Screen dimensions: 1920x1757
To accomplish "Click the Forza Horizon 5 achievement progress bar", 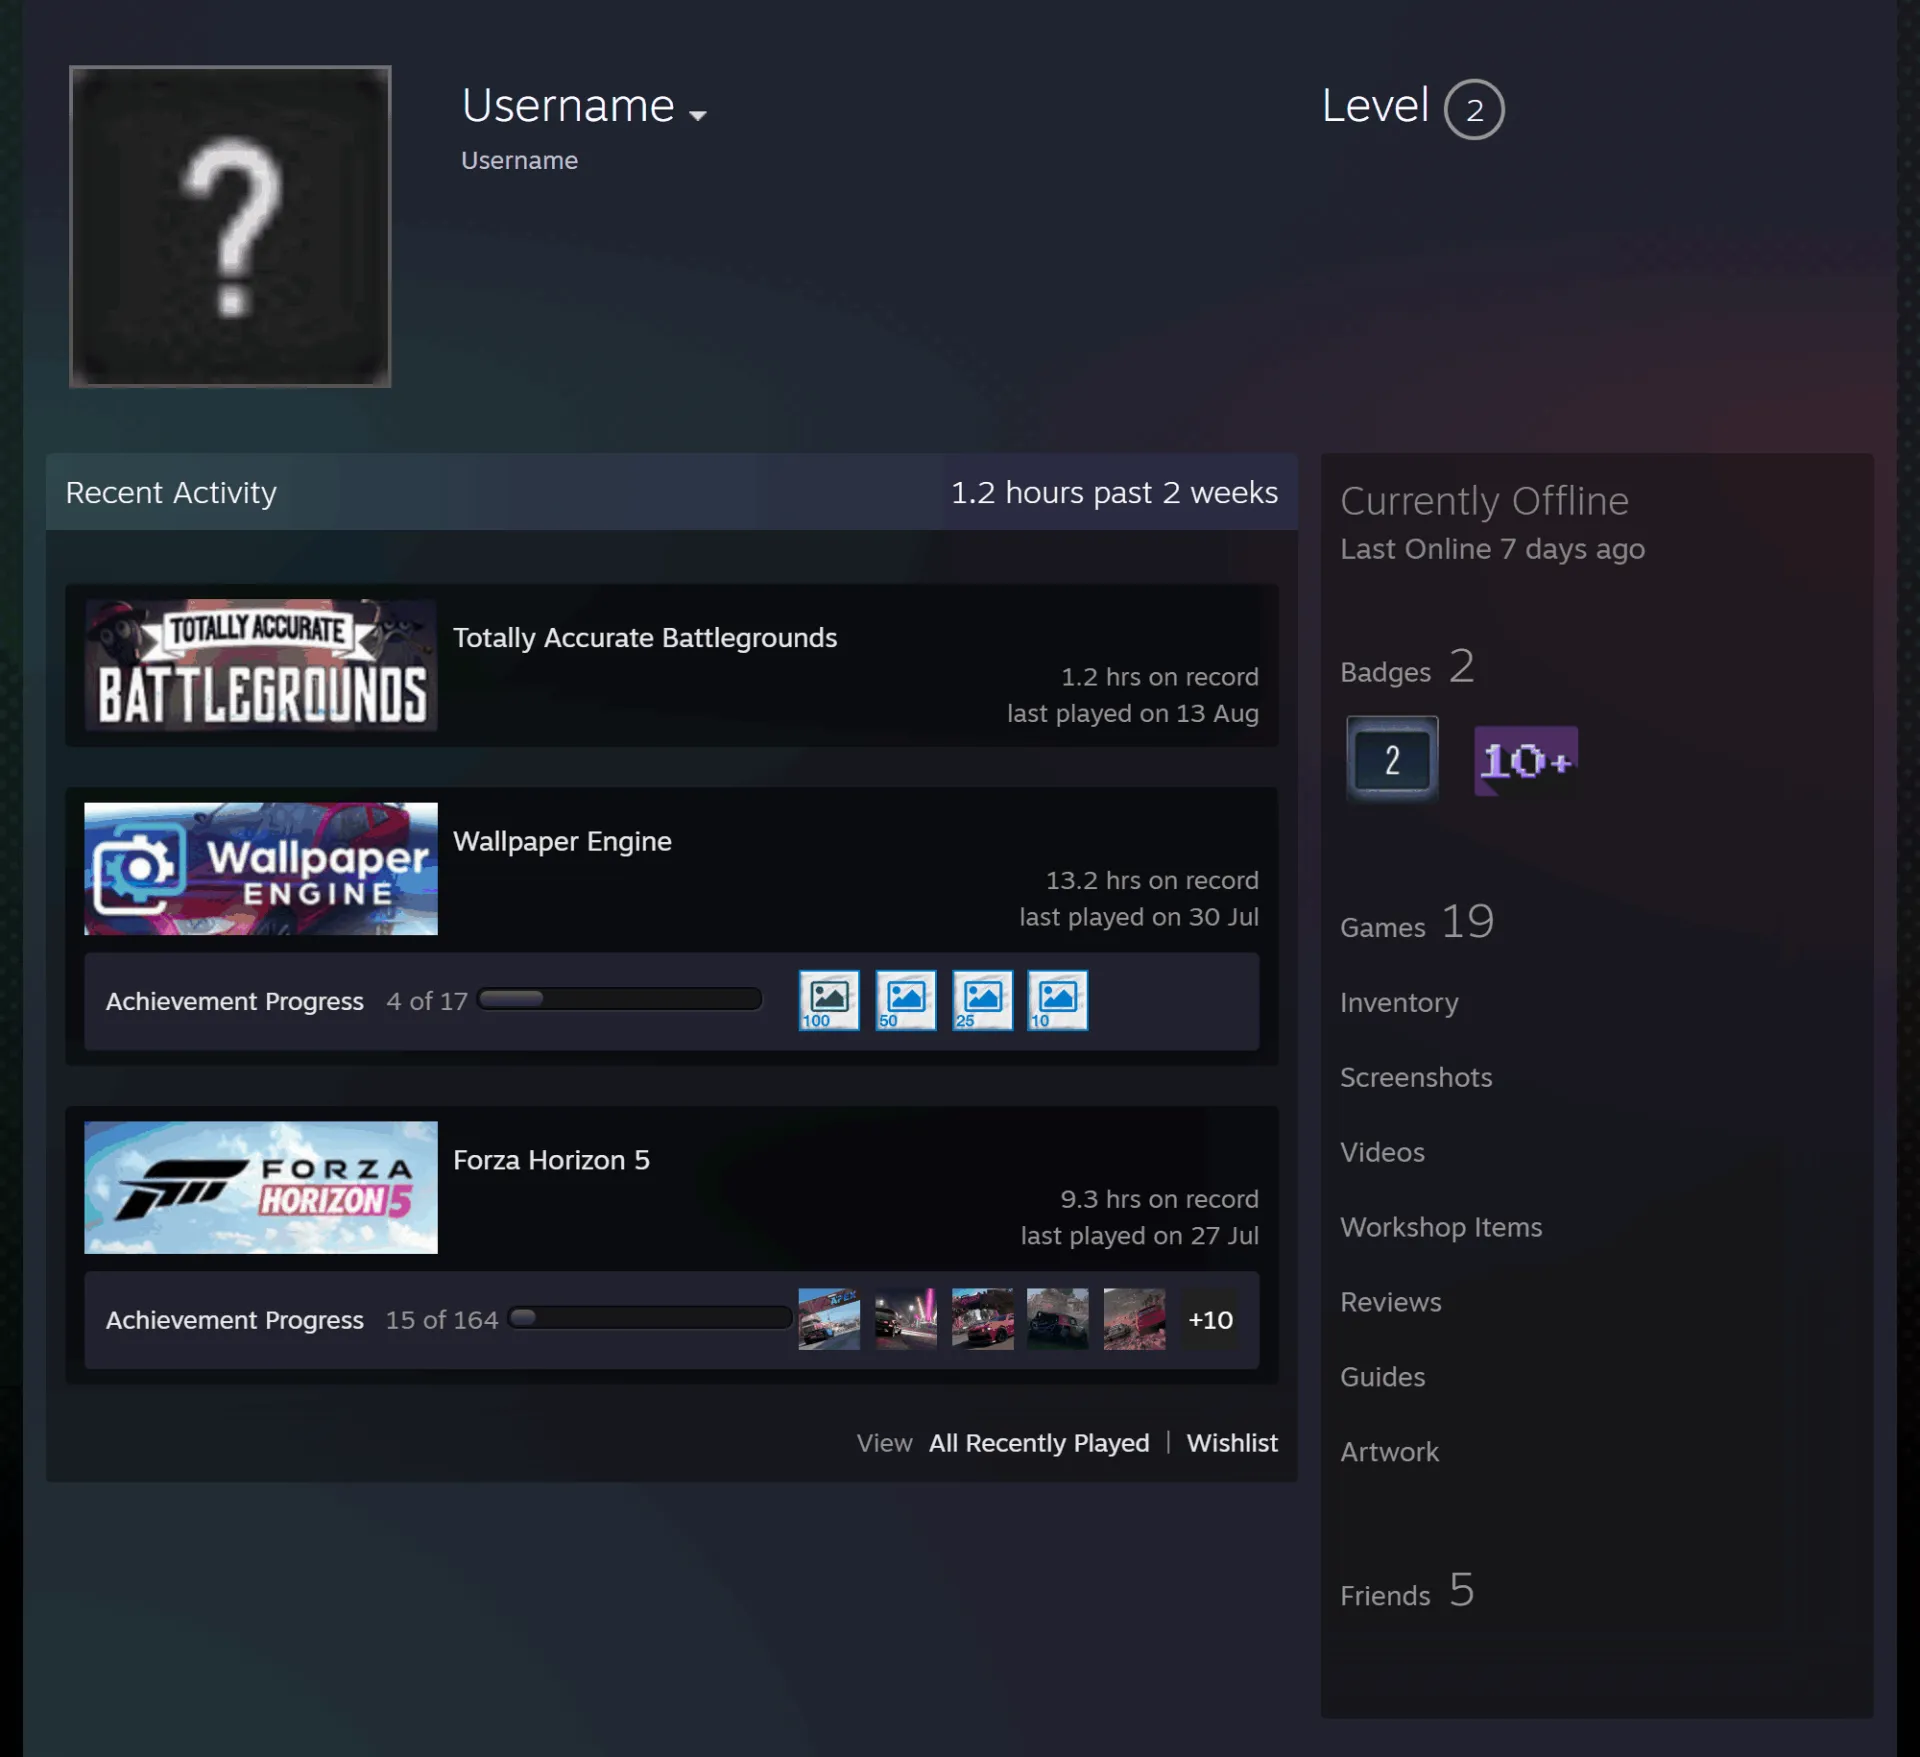I will click(650, 1318).
